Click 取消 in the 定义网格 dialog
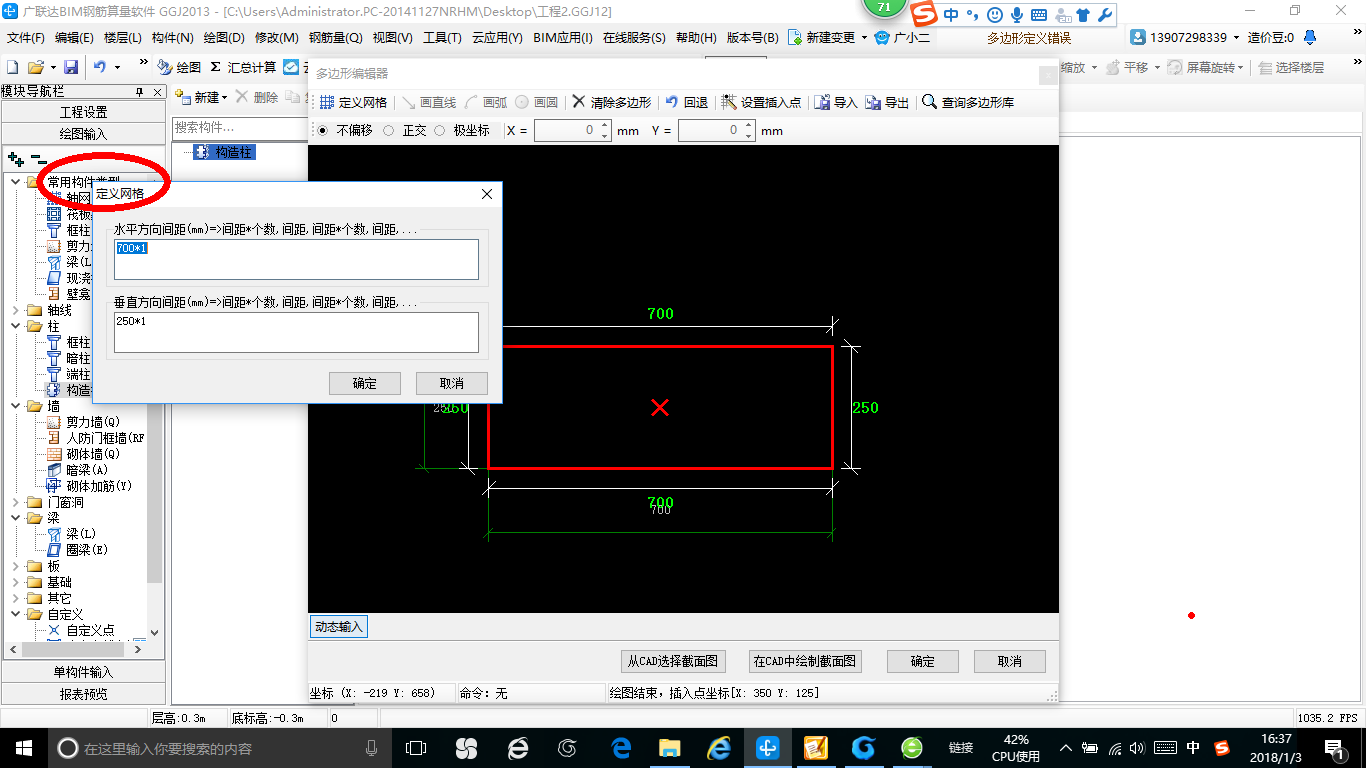Viewport: 1366px width, 768px height. pos(452,383)
